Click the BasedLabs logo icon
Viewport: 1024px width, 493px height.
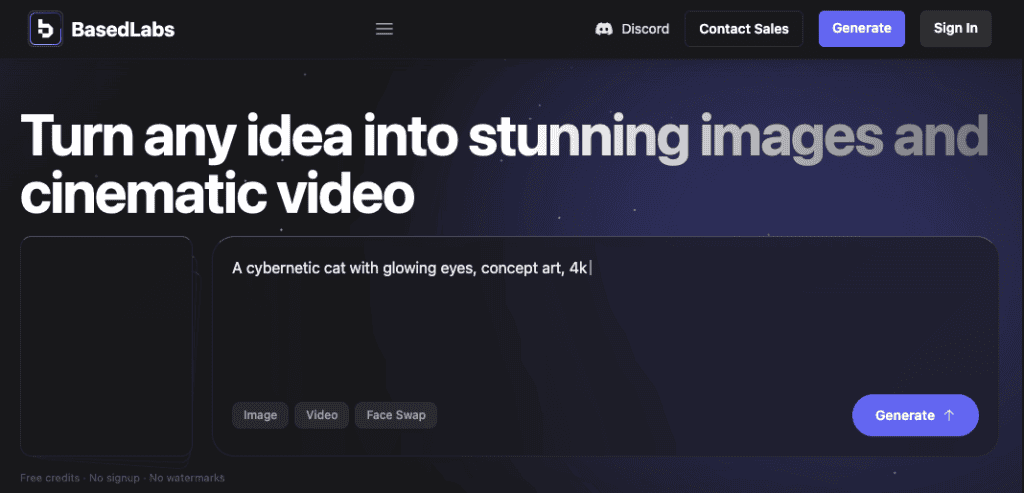coord(45,29)
